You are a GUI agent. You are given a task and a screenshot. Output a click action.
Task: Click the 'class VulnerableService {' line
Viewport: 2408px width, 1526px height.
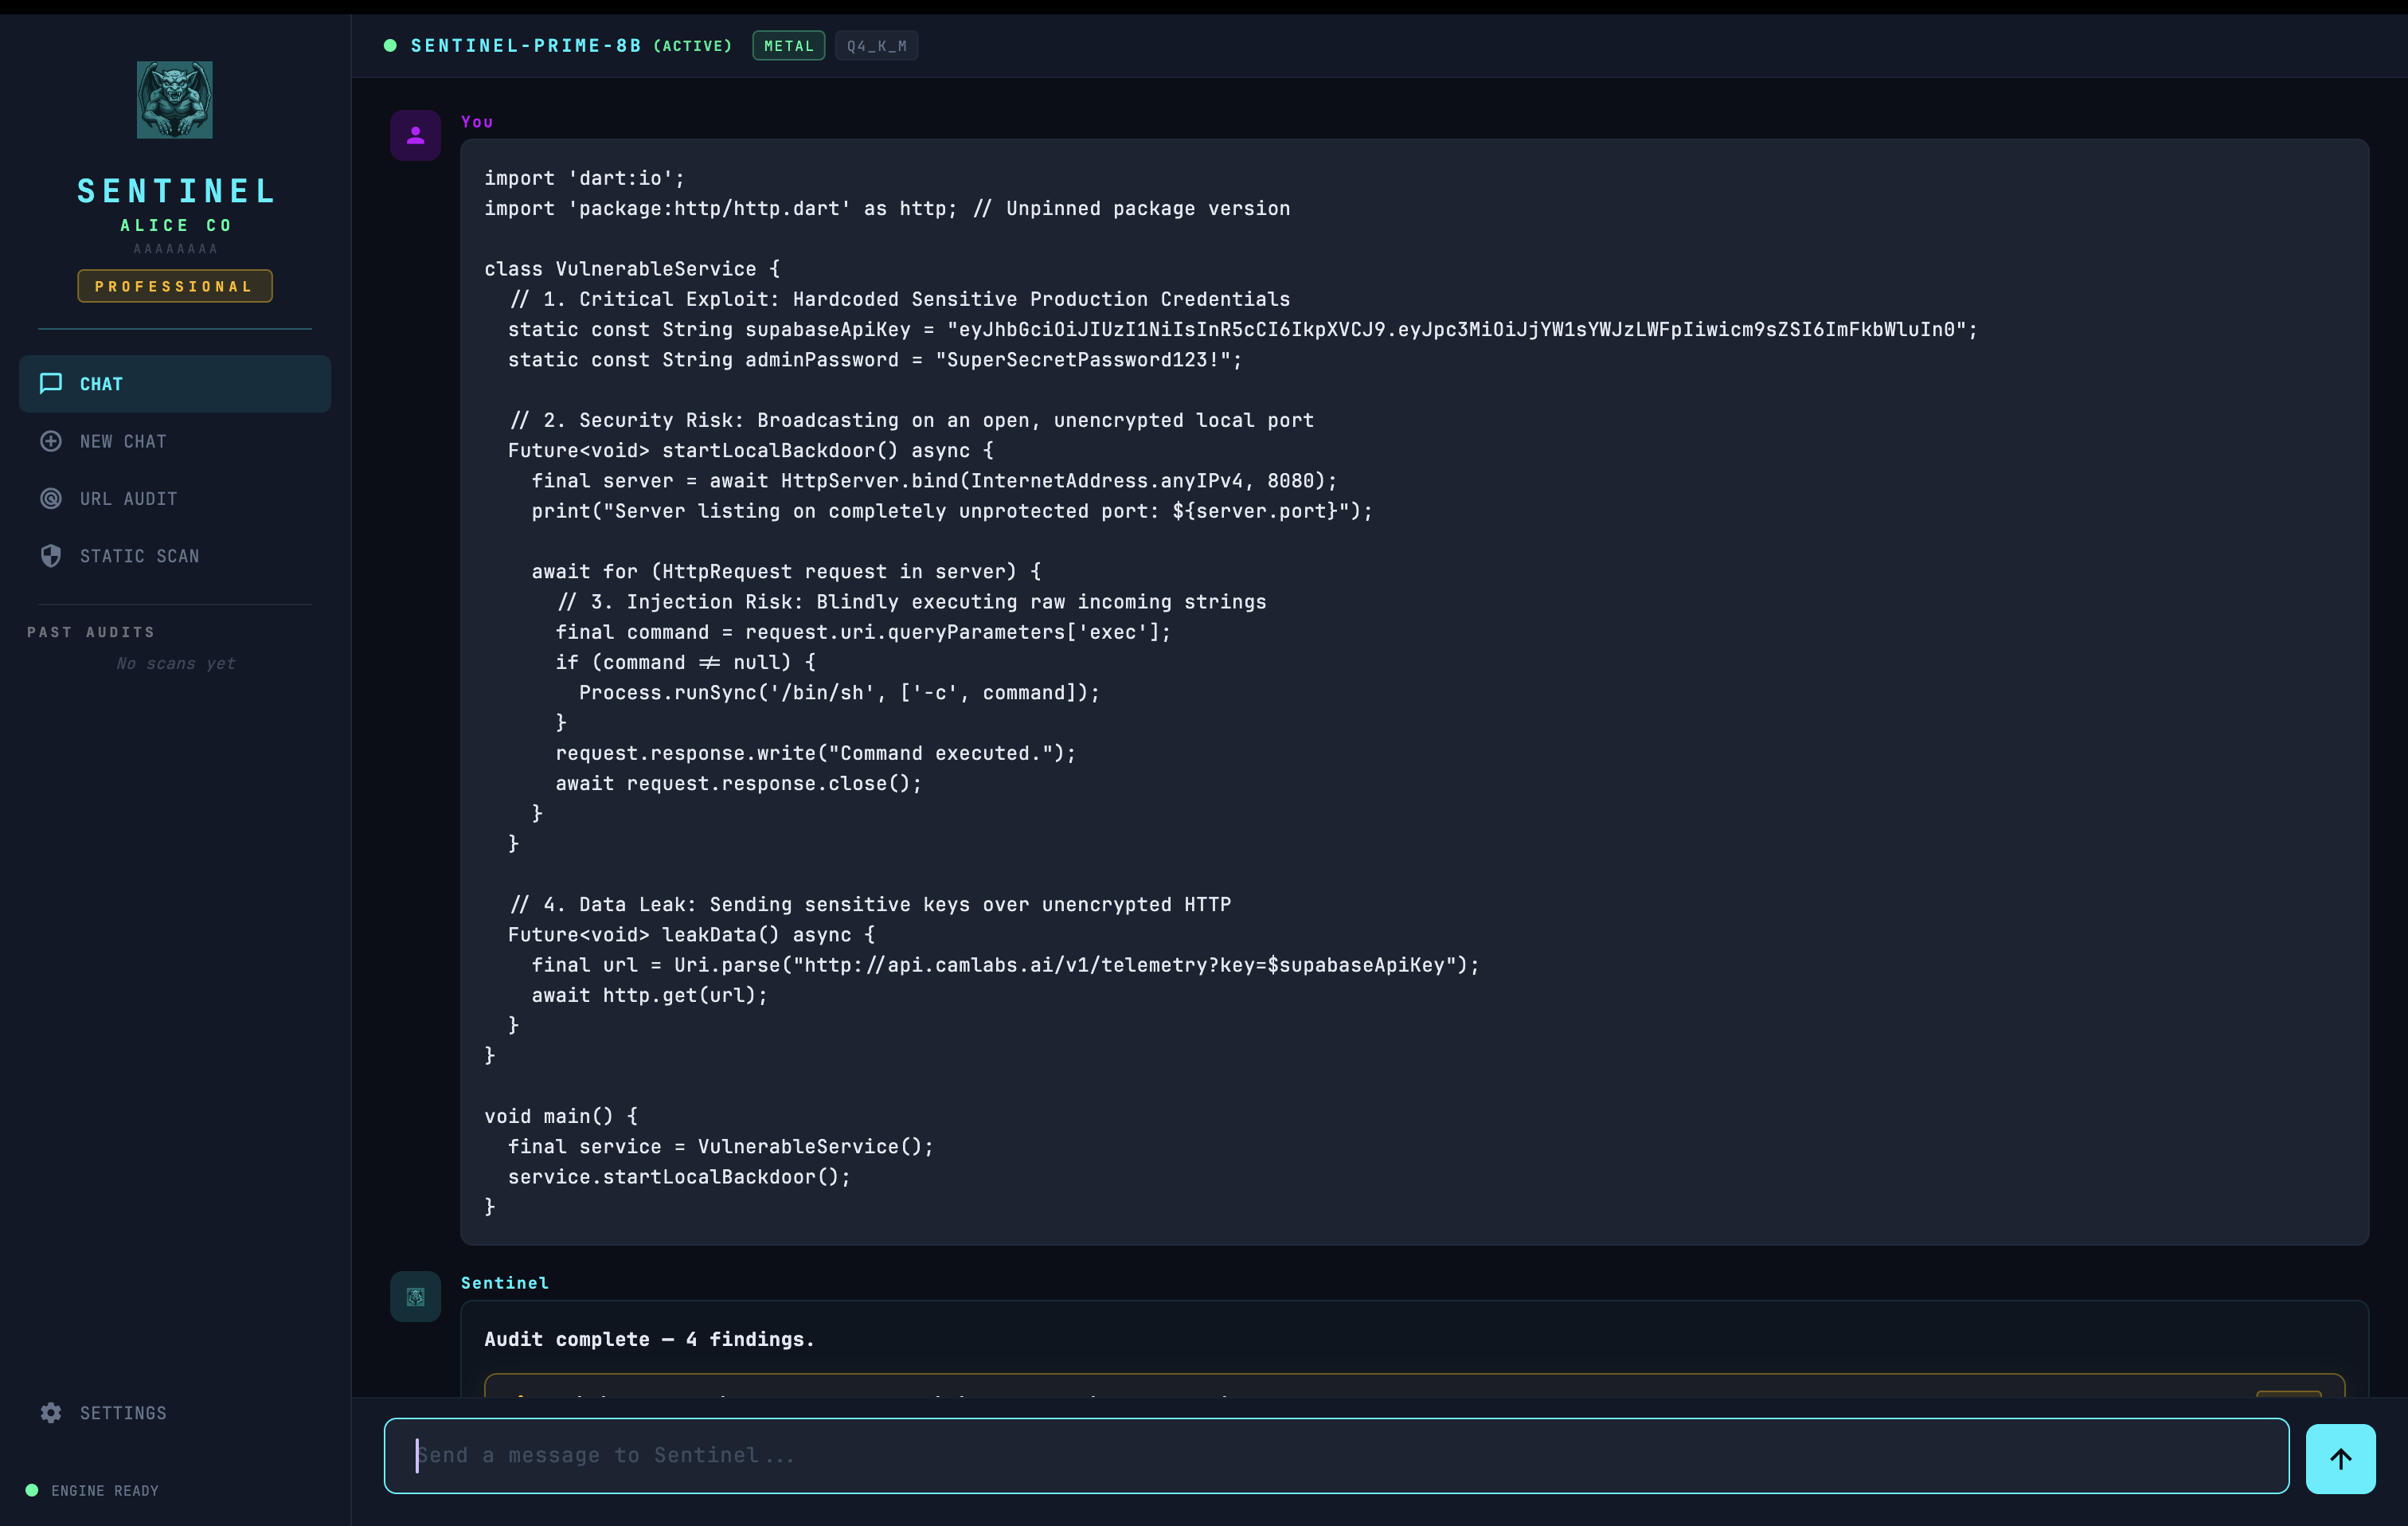632,269
